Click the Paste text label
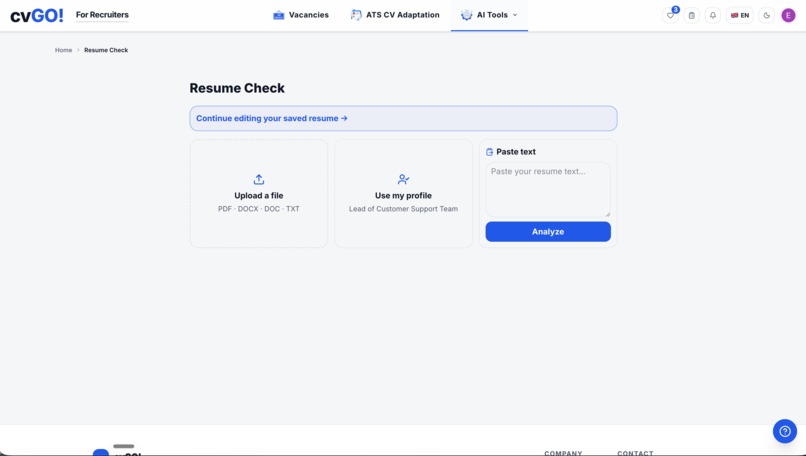 [516, 152]
